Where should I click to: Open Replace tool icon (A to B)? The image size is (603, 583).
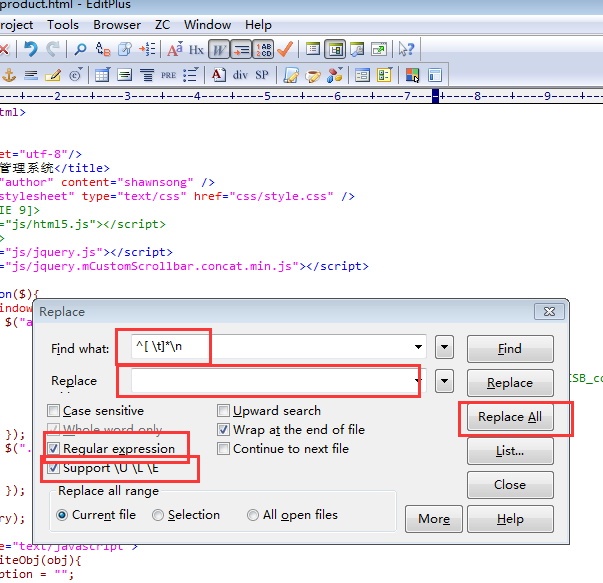coord(103,49)
